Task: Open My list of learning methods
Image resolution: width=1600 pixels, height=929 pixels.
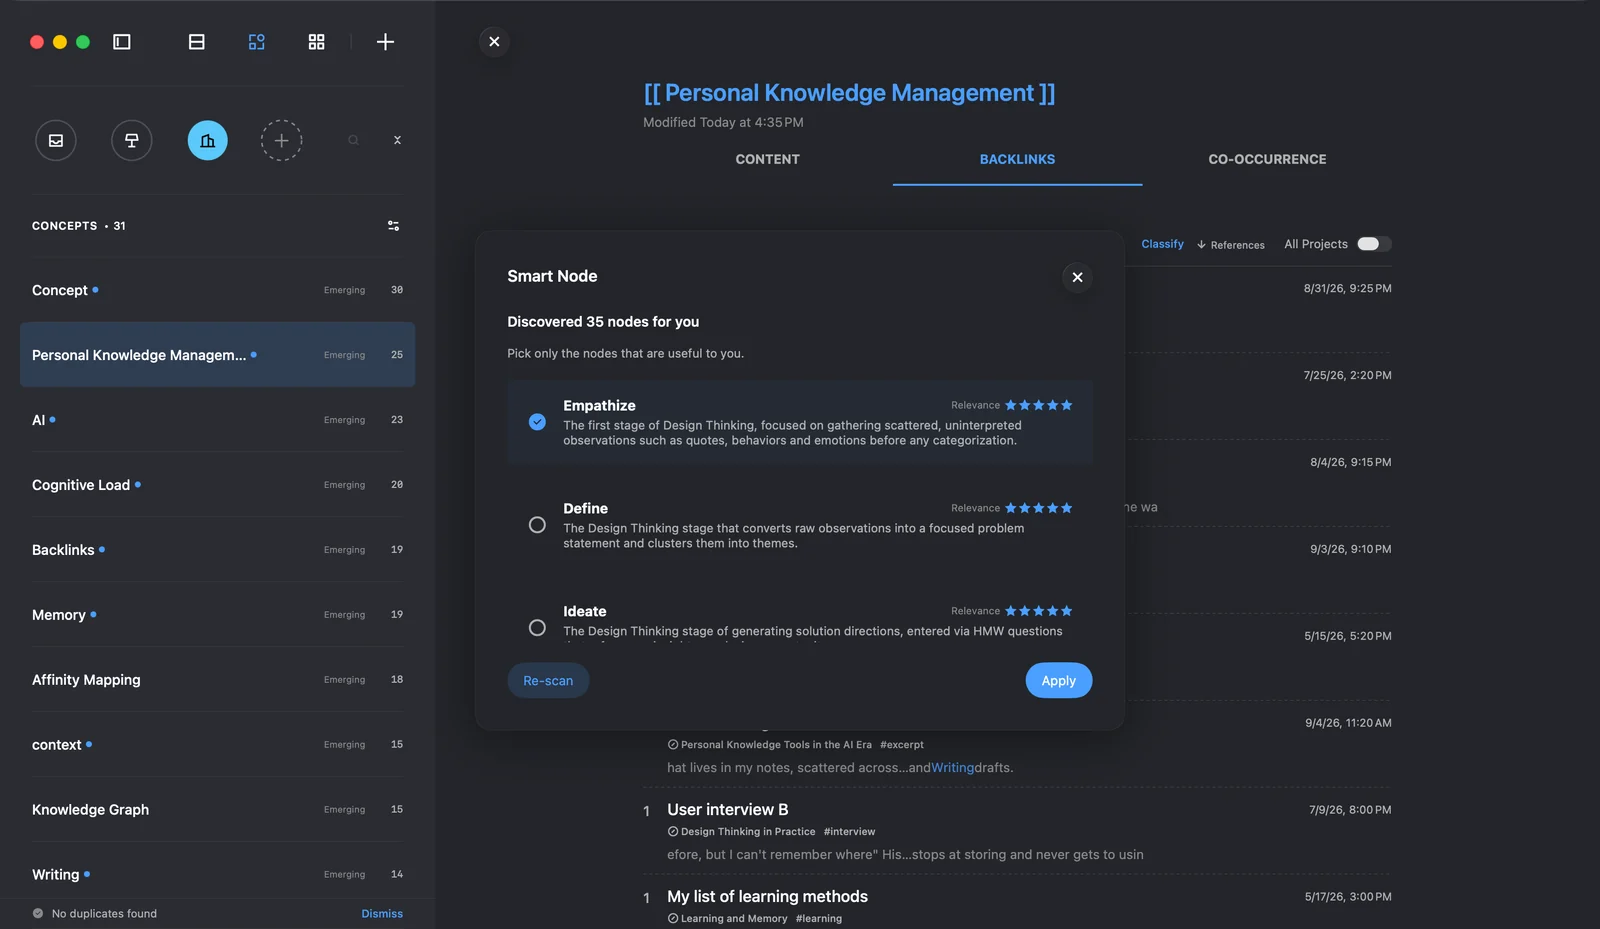Action: 767,897
